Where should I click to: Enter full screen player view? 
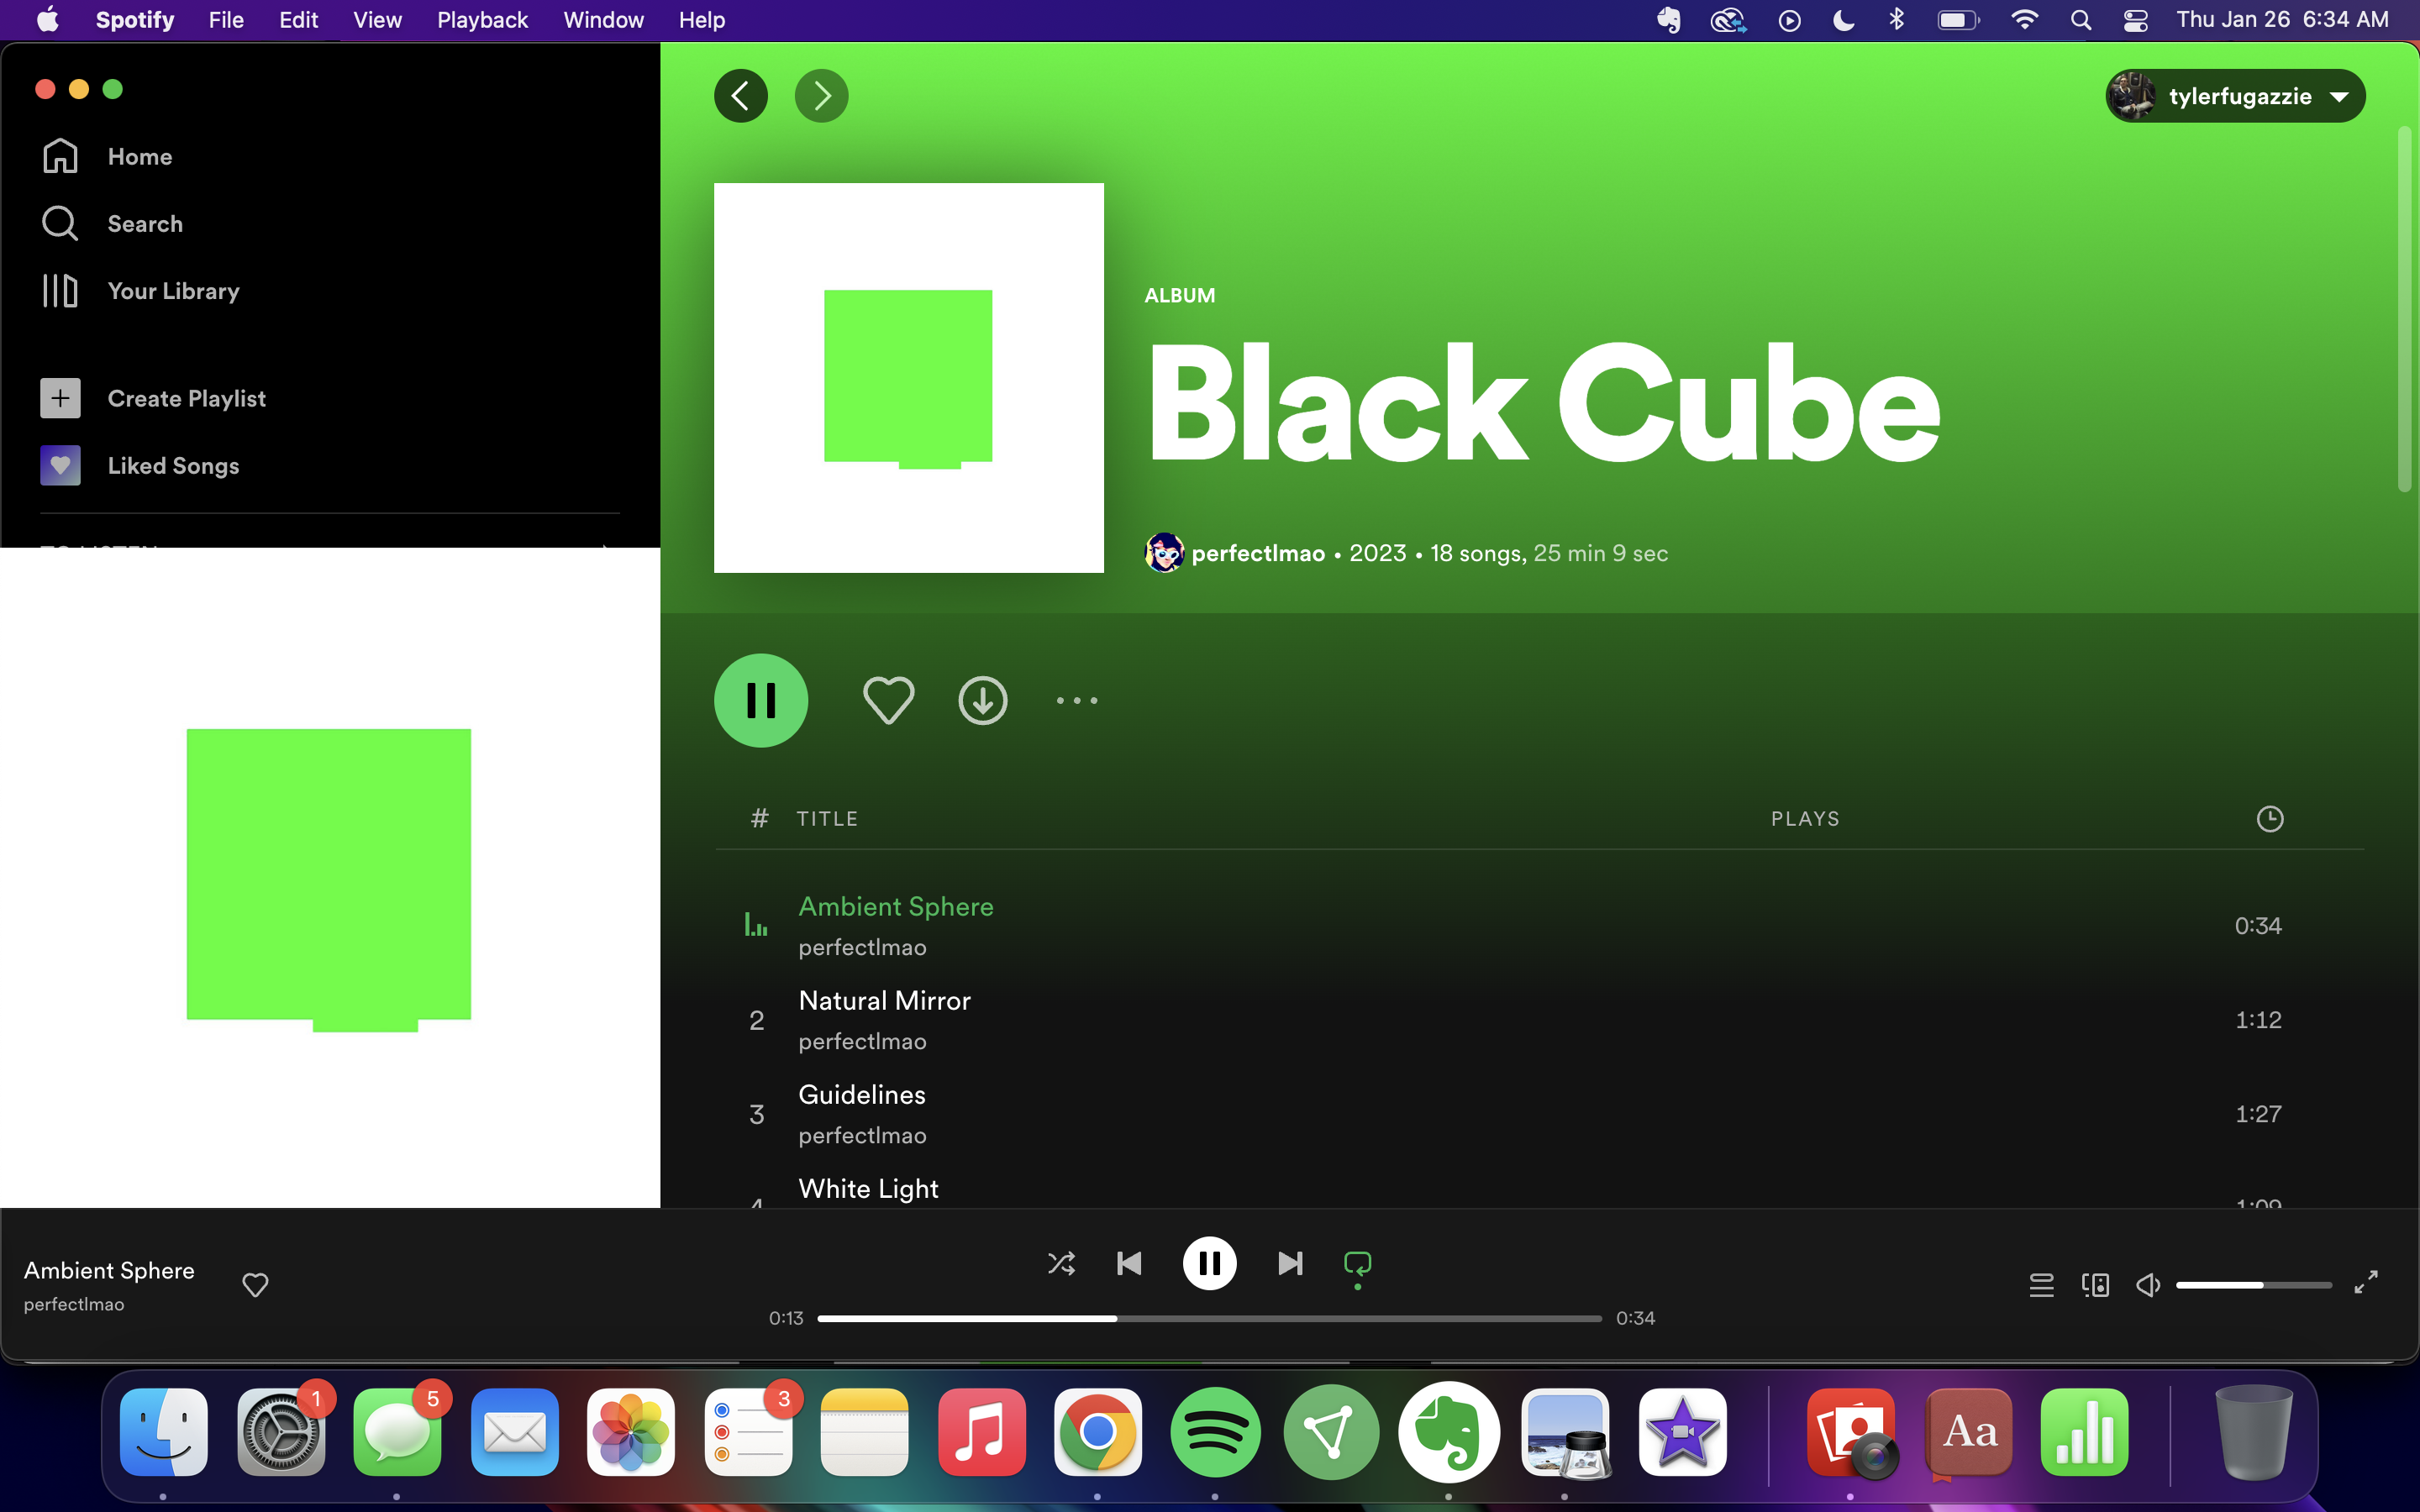(2365, 1283)
